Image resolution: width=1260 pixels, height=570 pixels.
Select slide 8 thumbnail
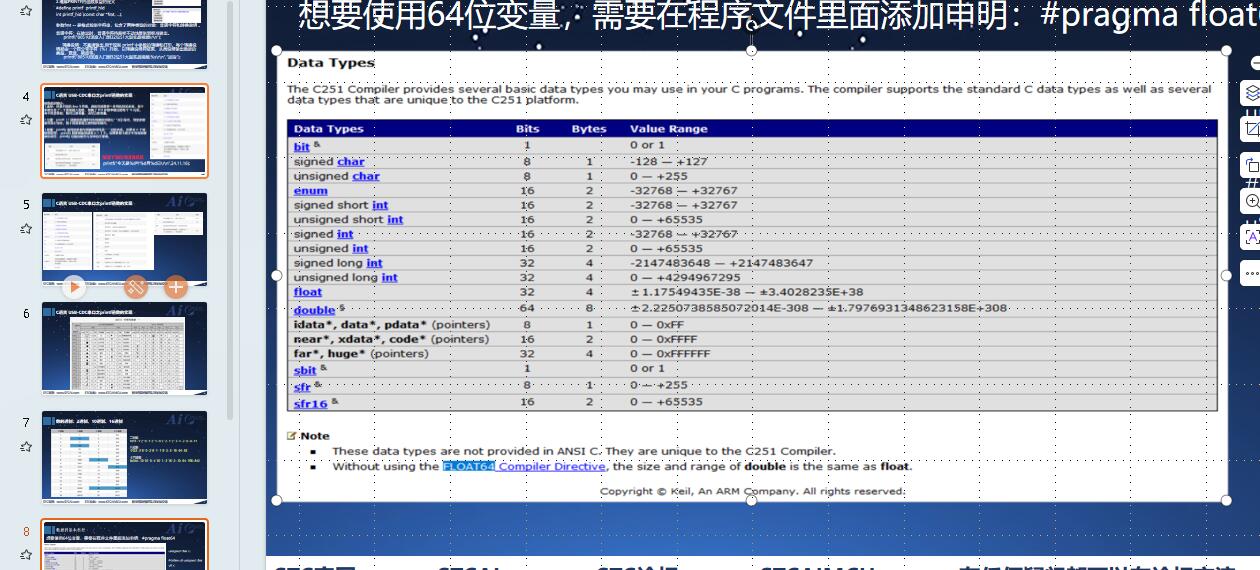pos(125,545)
